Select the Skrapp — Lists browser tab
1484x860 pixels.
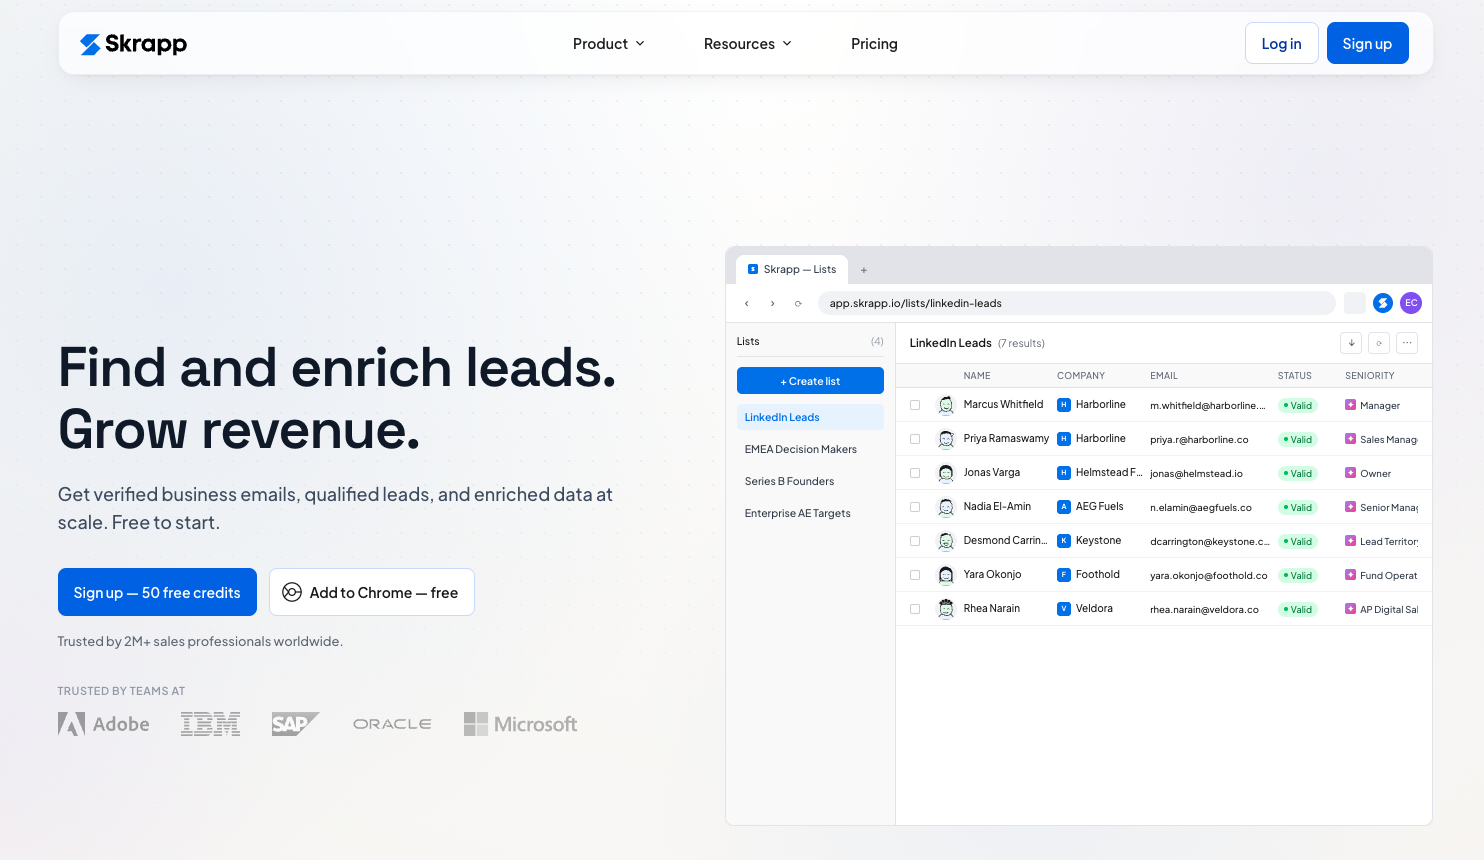[792, 270]
